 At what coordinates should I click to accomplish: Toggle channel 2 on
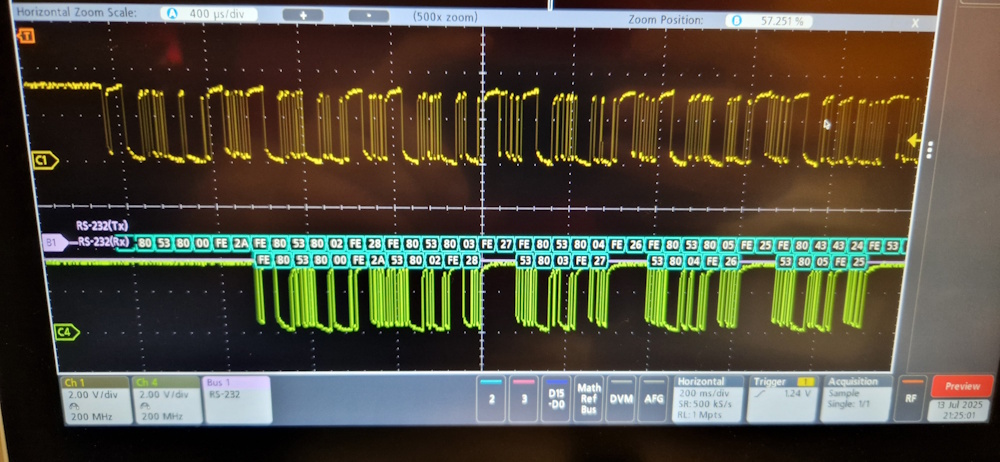(x=491, y=398)
